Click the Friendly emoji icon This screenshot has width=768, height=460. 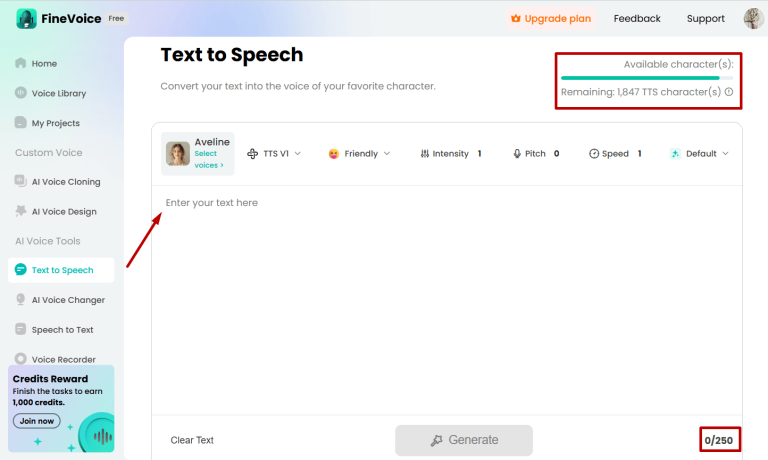click(333, 154)
